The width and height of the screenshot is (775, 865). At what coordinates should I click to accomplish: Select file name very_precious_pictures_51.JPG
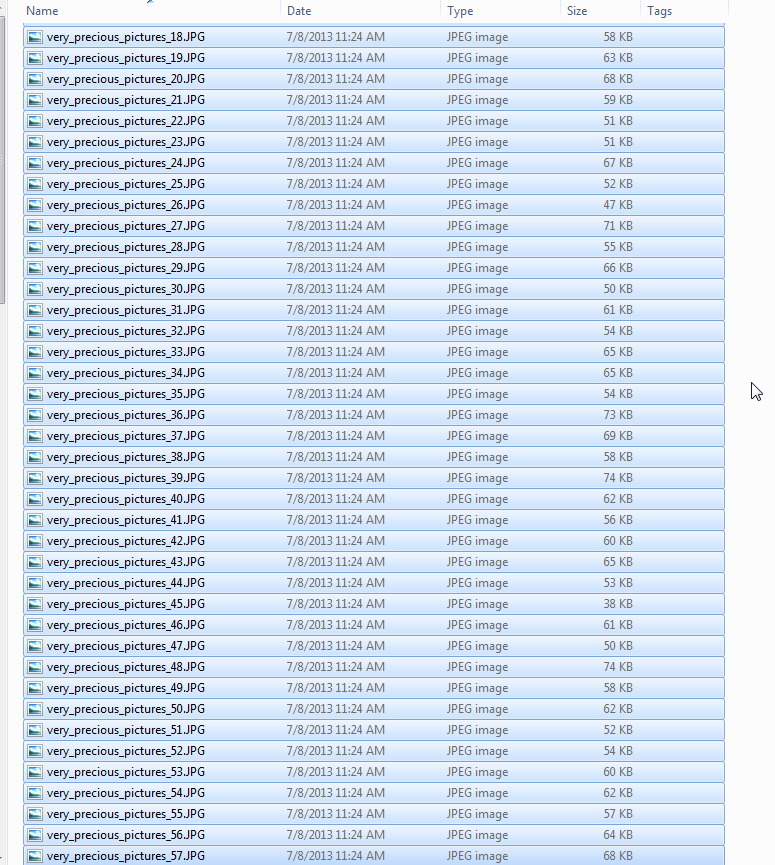click(x=126, y=730)
